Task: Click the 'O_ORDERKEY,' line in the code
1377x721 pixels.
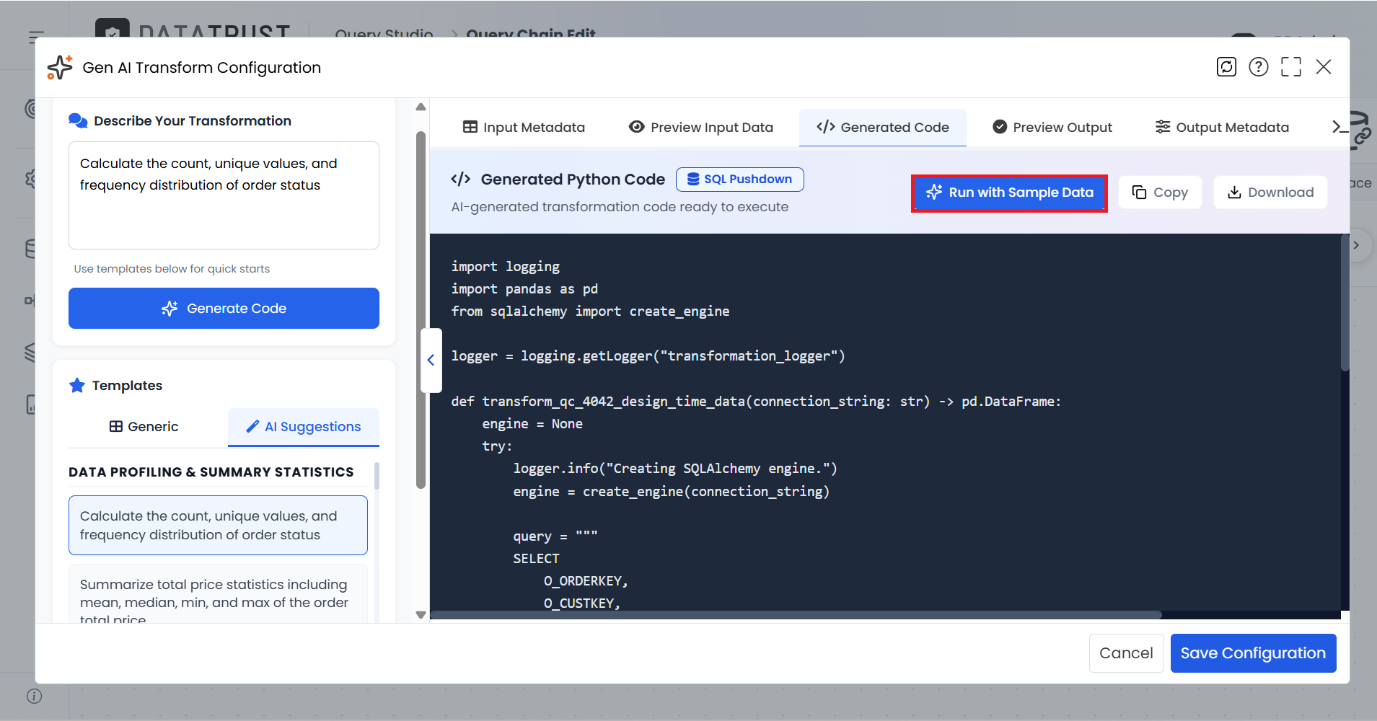Action: coord(587,581)
